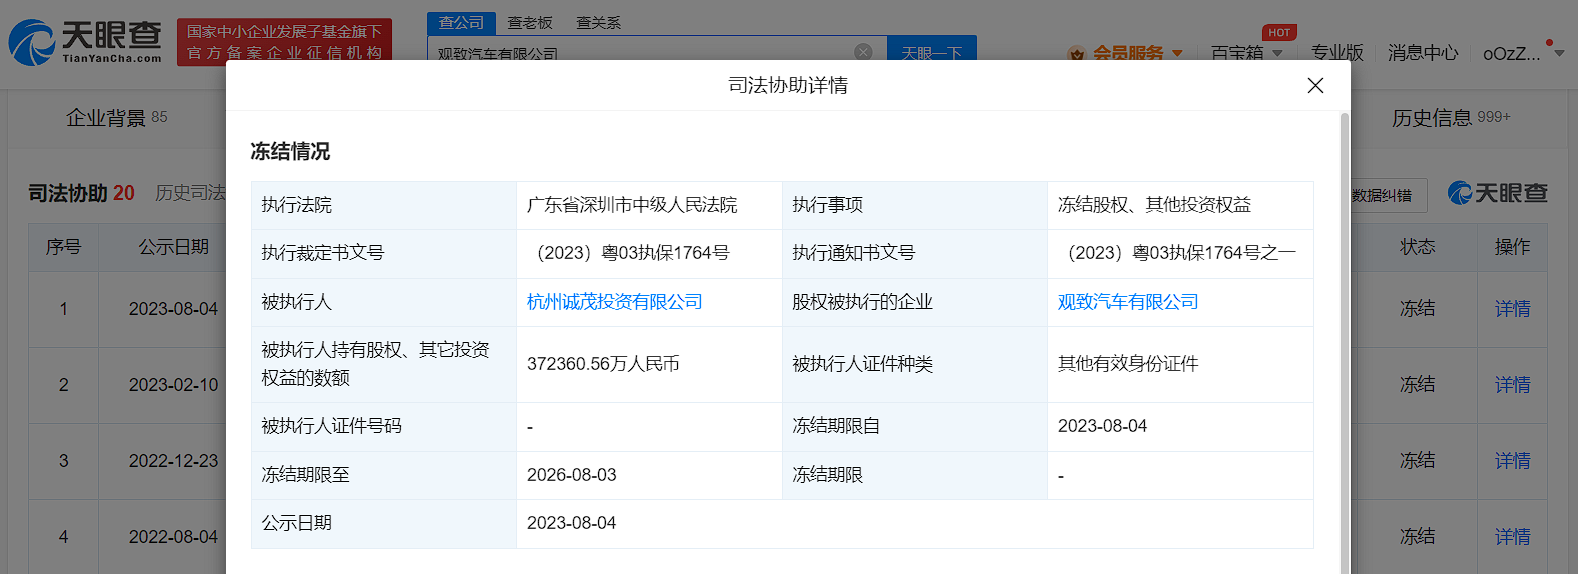
Task: Open the 专业版 link
Action: [x=1337, y=53]
